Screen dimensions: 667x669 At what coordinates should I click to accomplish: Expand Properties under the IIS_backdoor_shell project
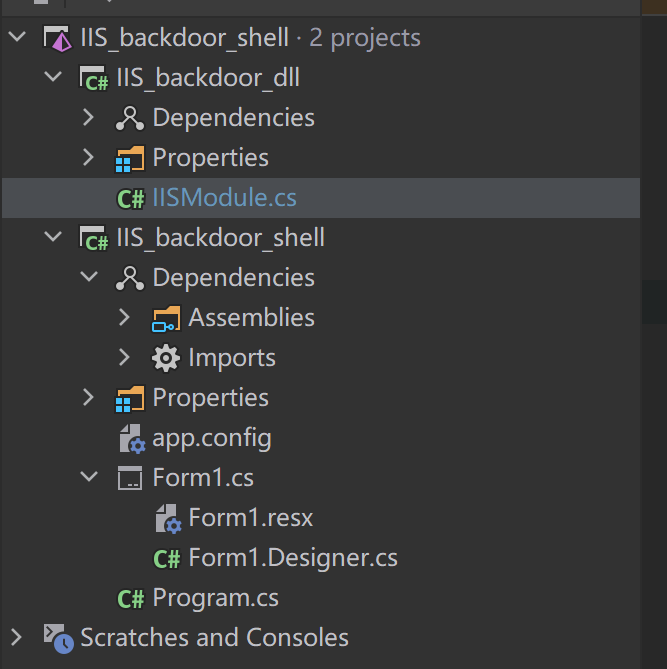(x=88, y=397)
